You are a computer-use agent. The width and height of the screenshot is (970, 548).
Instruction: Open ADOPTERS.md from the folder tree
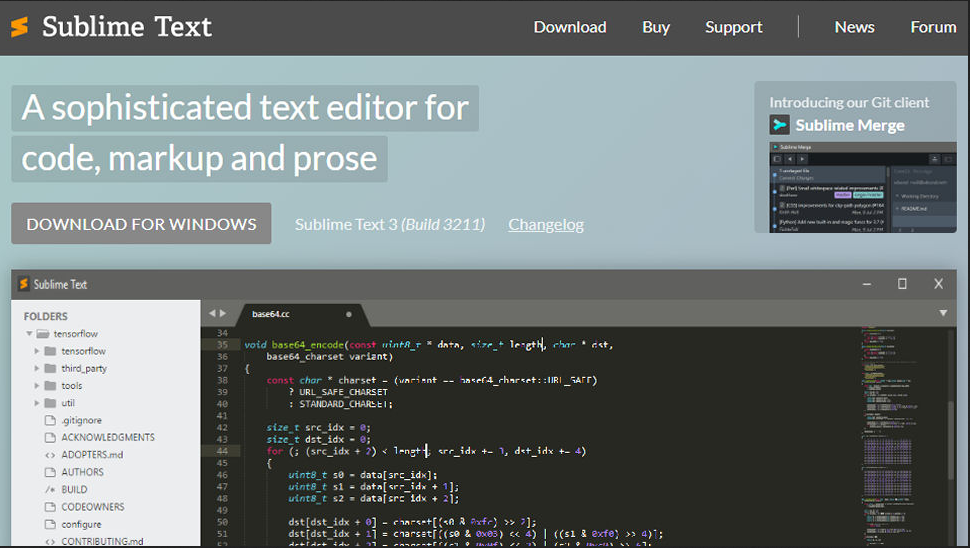[x=92, y=455]
